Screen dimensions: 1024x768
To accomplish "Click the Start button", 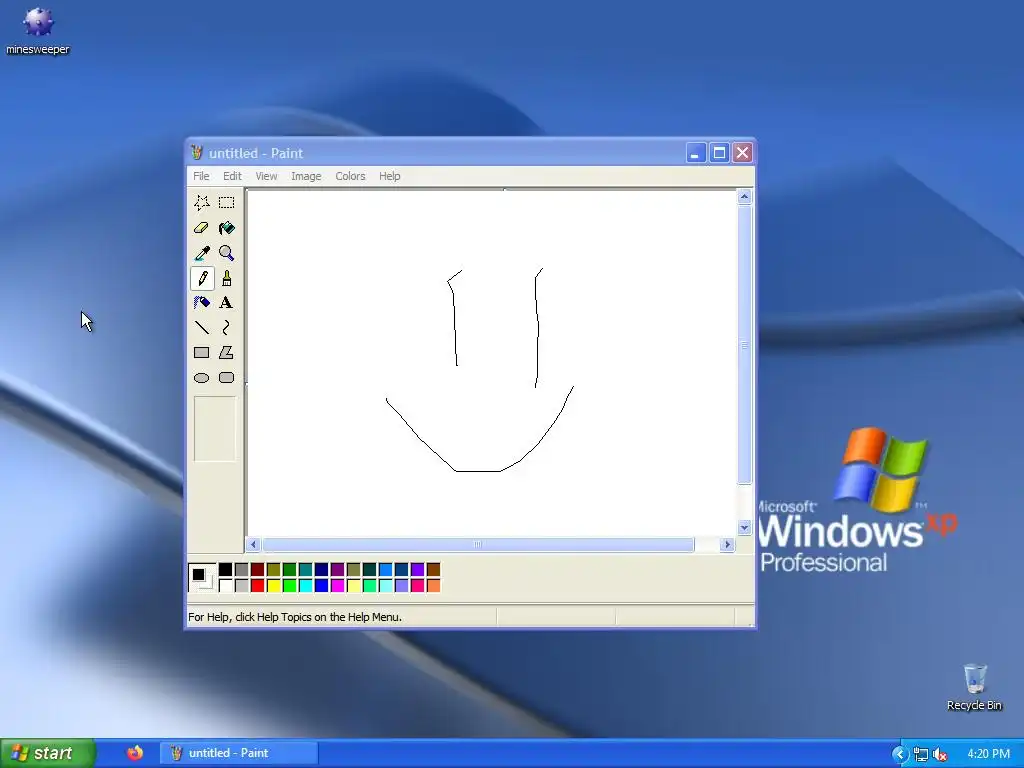I will (x=47, y=753).
